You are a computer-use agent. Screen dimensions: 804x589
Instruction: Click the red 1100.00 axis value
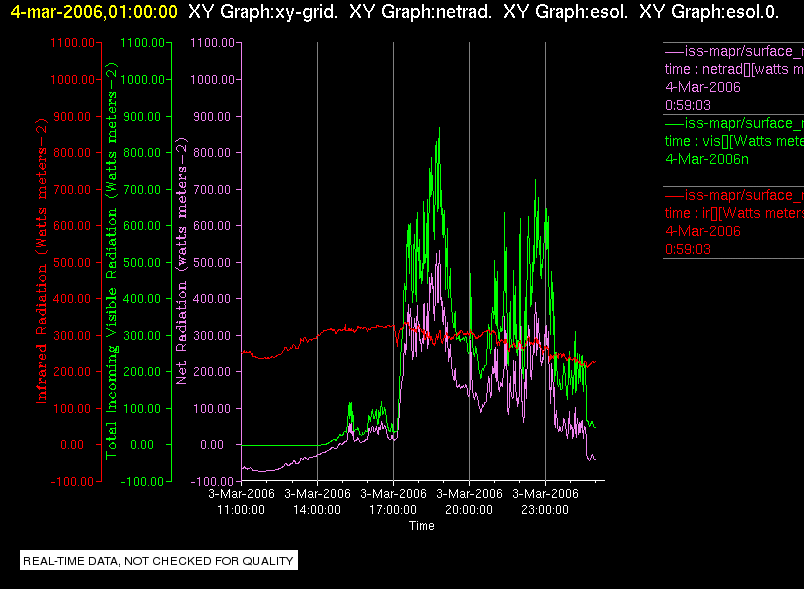tap(72, 43)
